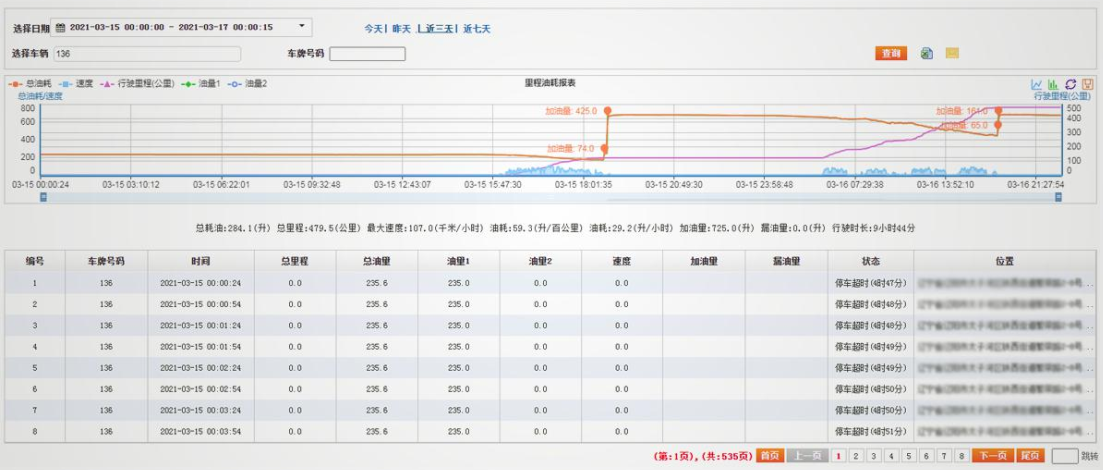This screenshot has width=1103, height=470.
Task: Click status 停车超时(4时47分) in row 1
Action: [869, 284]
